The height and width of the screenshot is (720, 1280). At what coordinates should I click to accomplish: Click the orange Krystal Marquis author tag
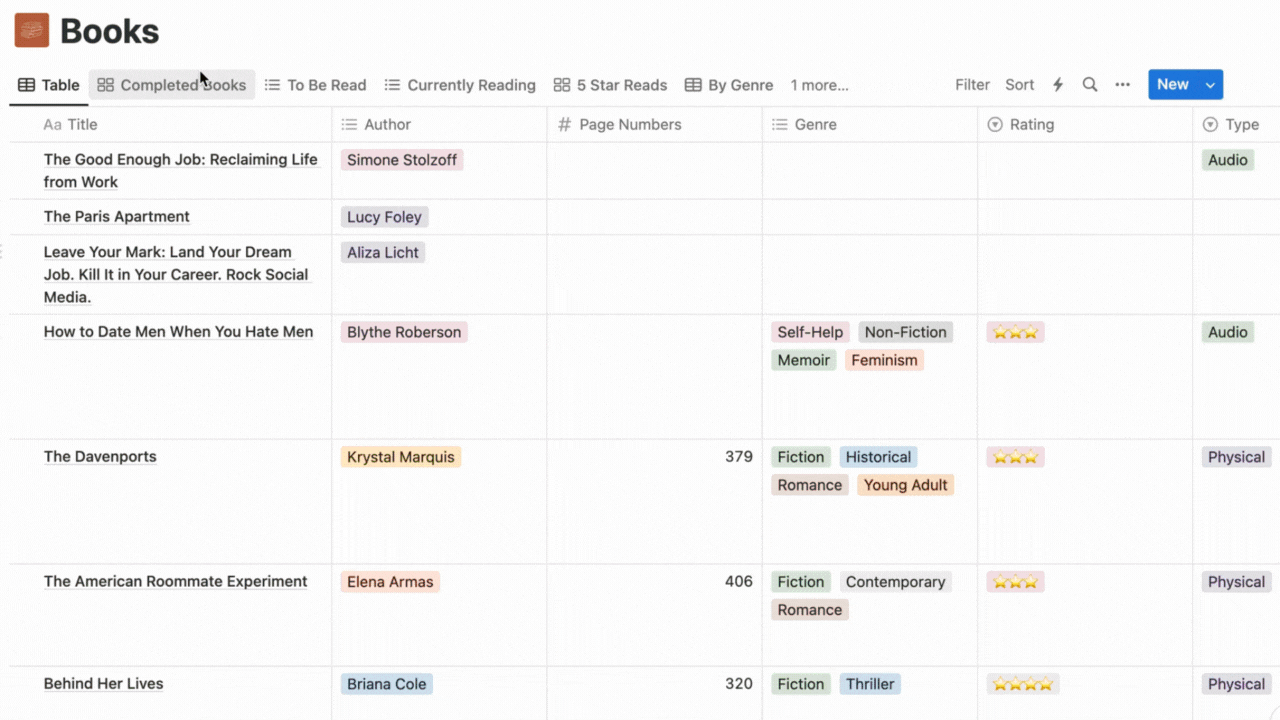(x=400, y=457)
